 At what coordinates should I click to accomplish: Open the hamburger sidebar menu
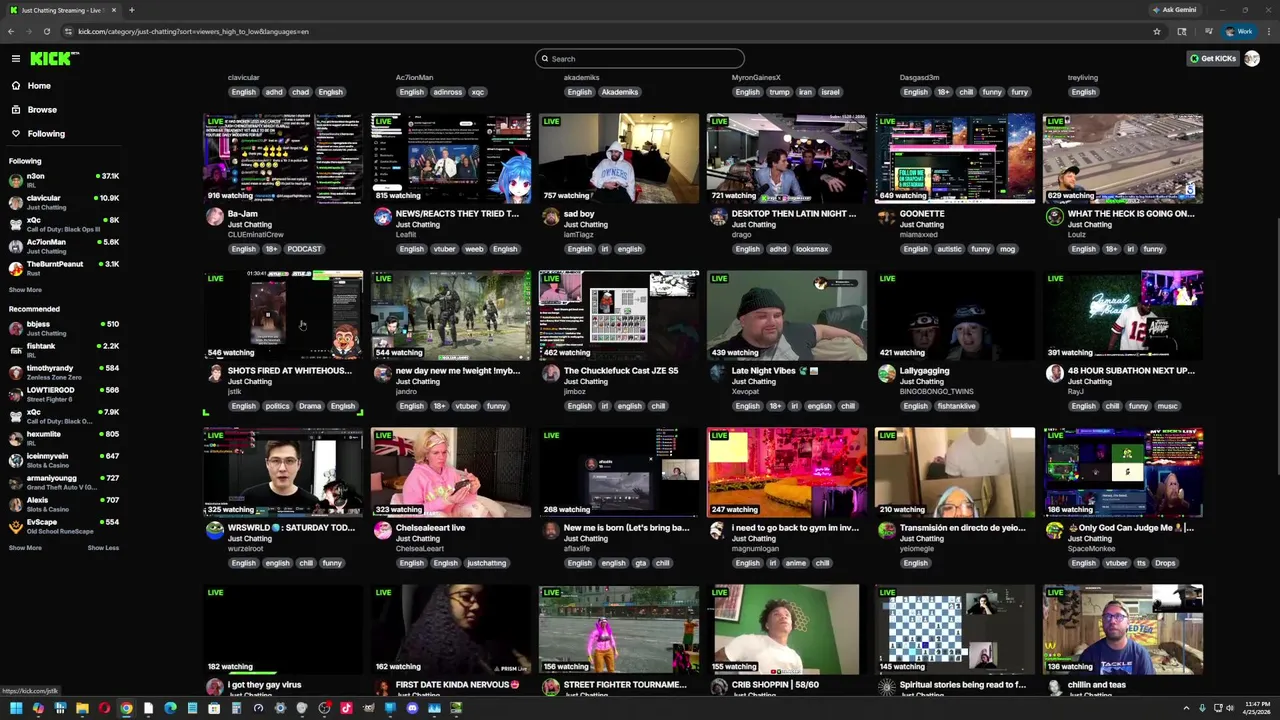[x=16, y=59]
